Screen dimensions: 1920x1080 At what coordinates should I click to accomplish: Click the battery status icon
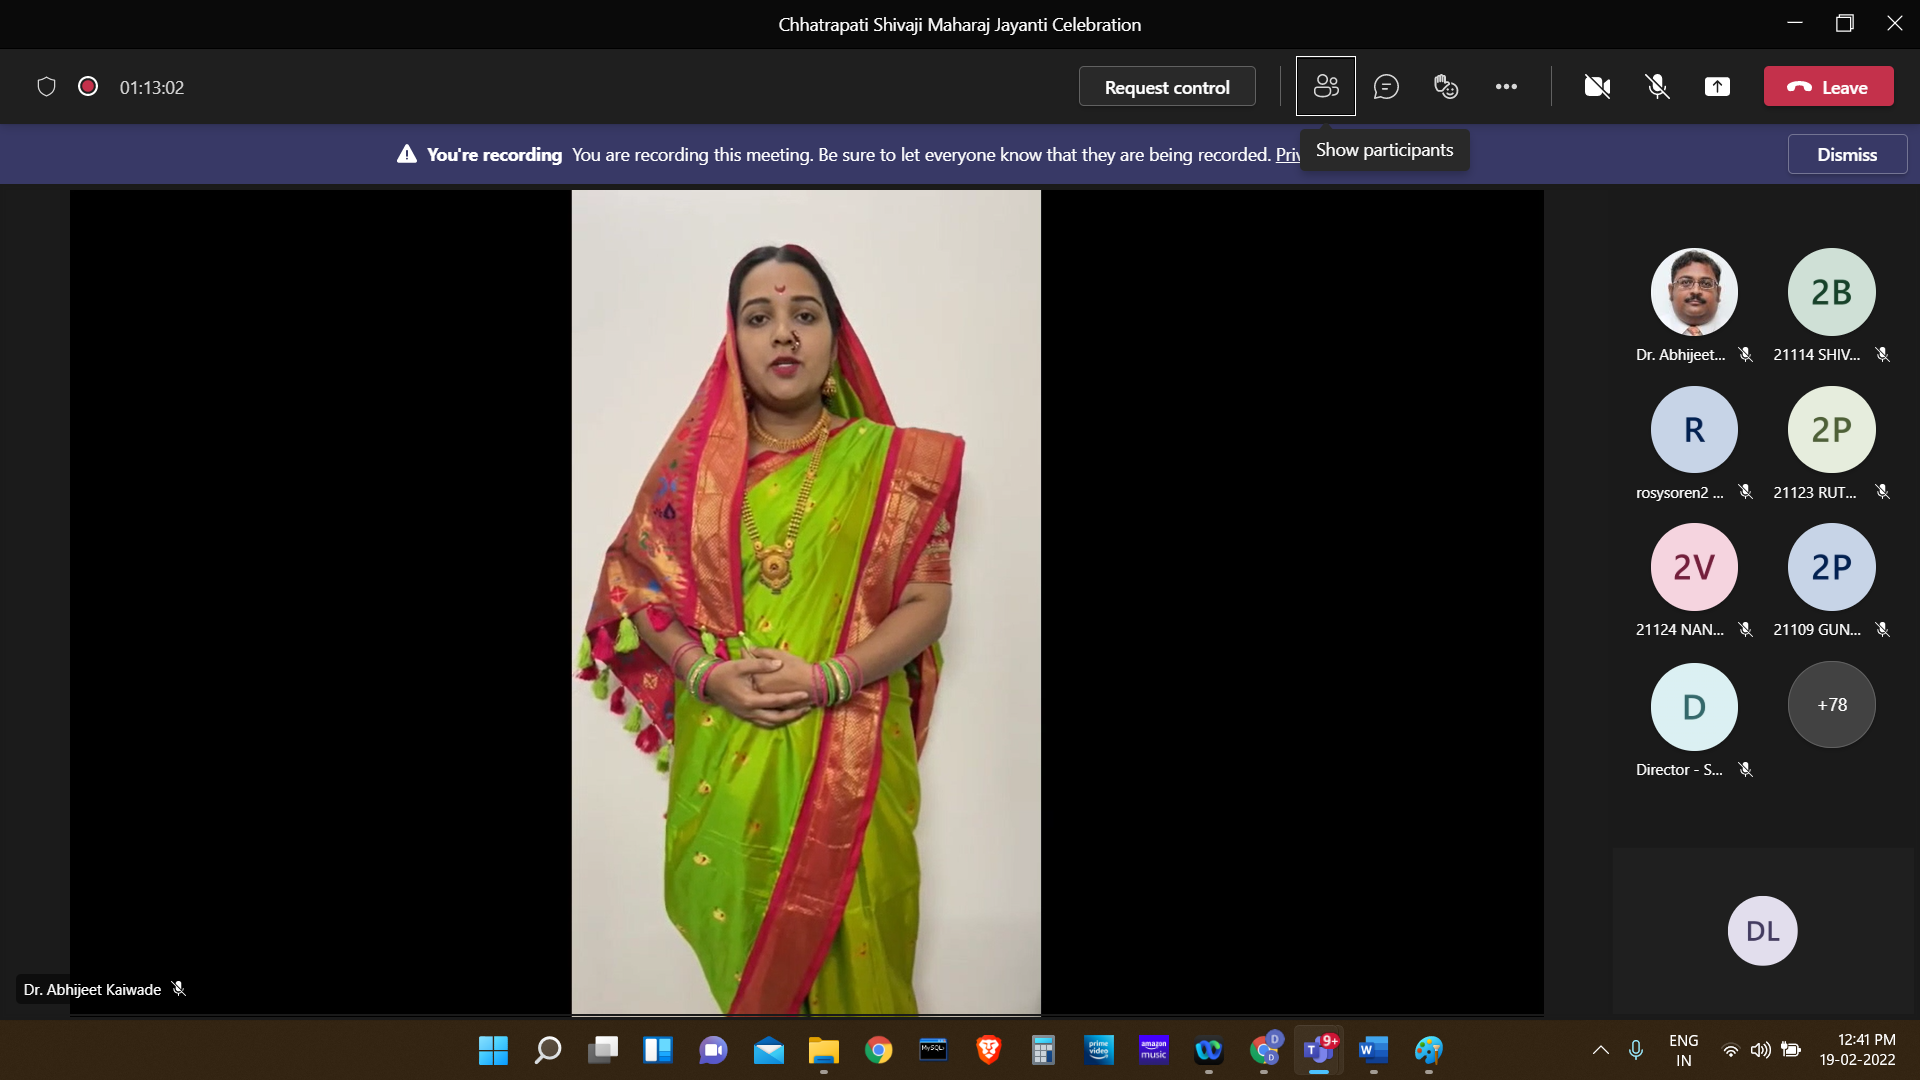pyautogui.click(x=1791, y=1050)
